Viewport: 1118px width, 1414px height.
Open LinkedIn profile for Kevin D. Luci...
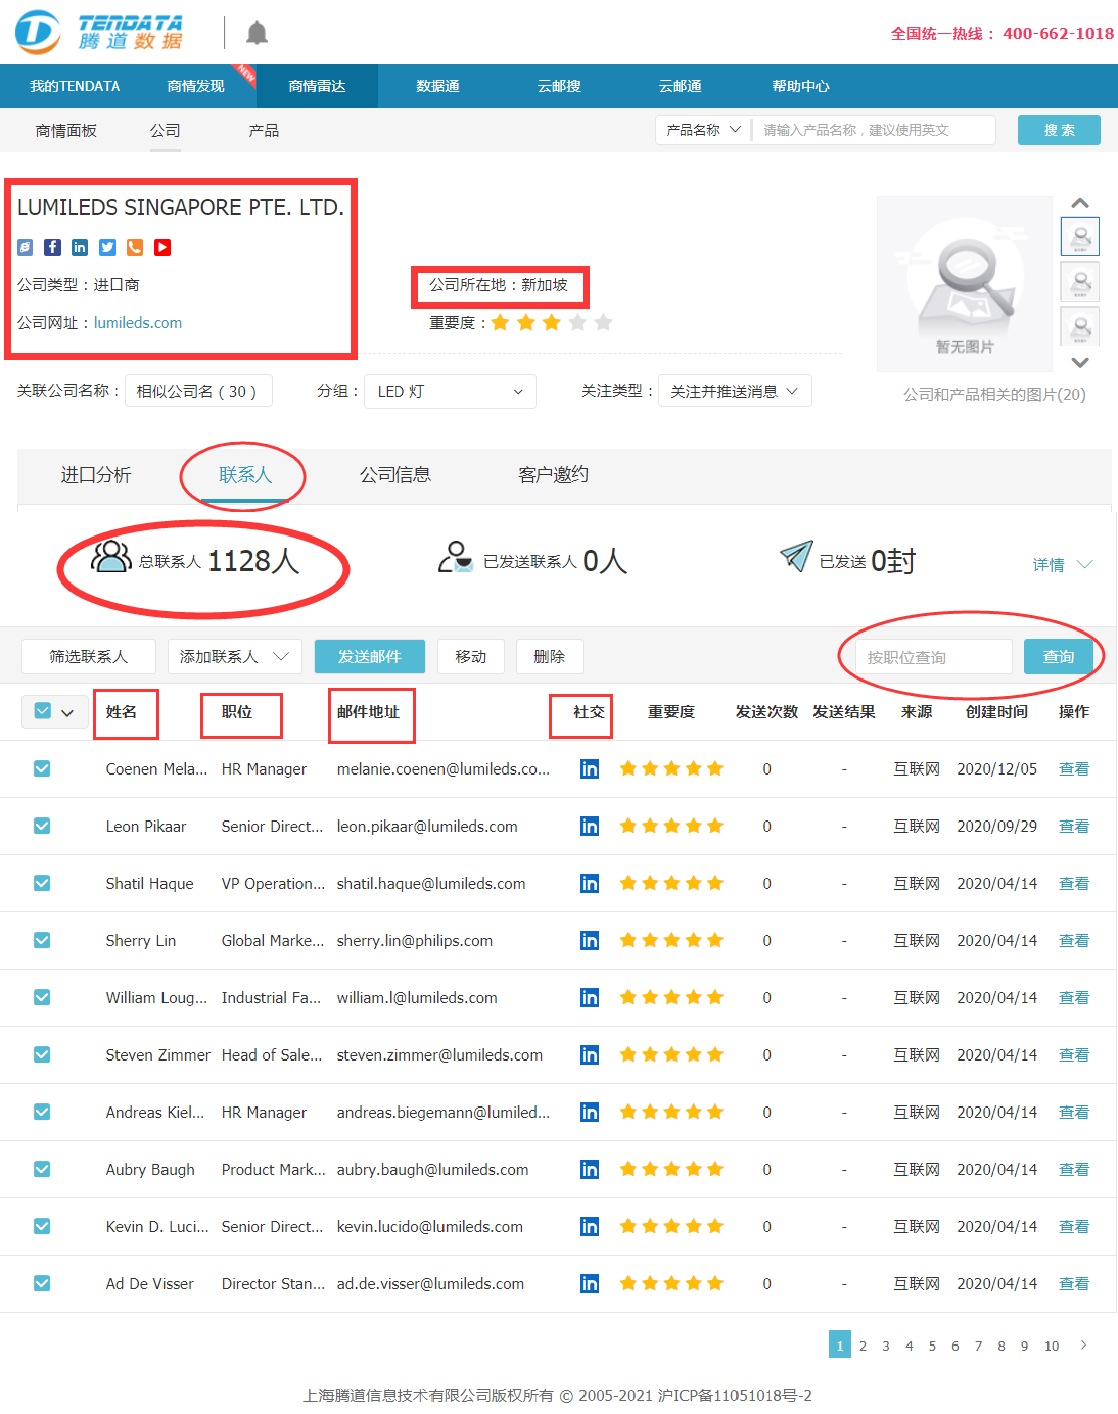(x=590, y=1226)
